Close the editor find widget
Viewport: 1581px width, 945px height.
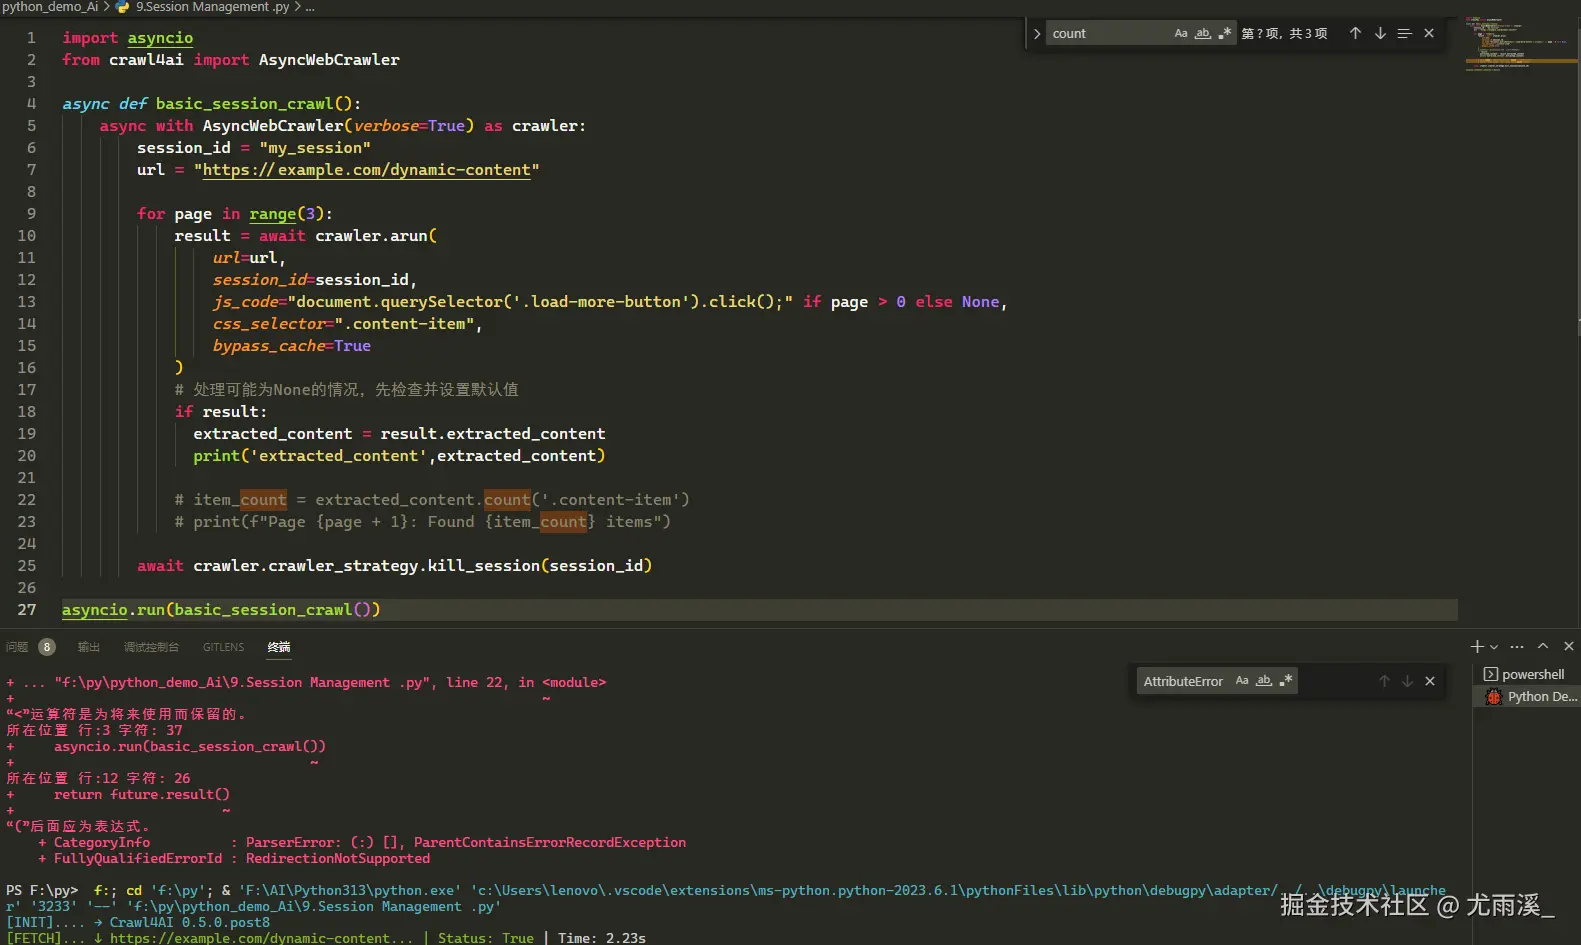(x=1429, y=33)
